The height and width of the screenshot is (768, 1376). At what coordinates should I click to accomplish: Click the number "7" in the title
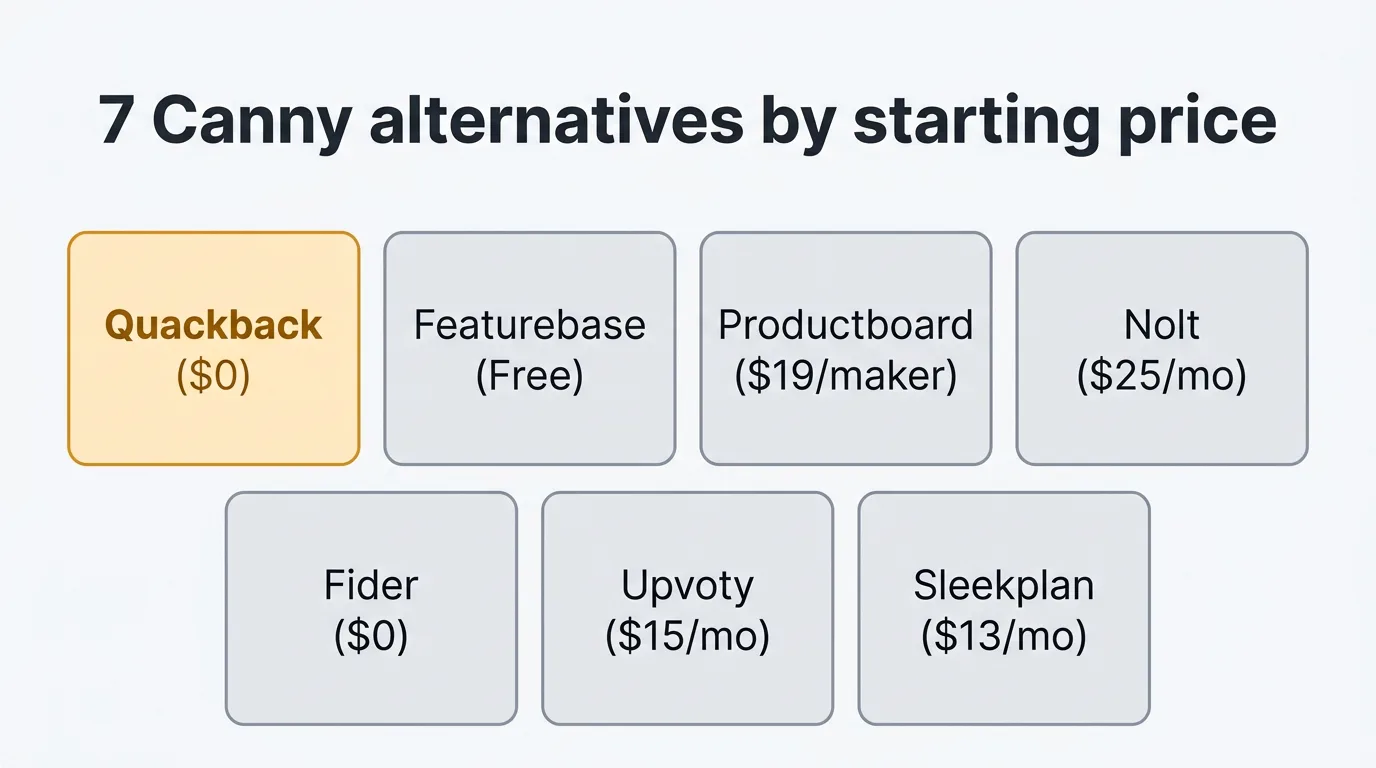pos(117,121)
